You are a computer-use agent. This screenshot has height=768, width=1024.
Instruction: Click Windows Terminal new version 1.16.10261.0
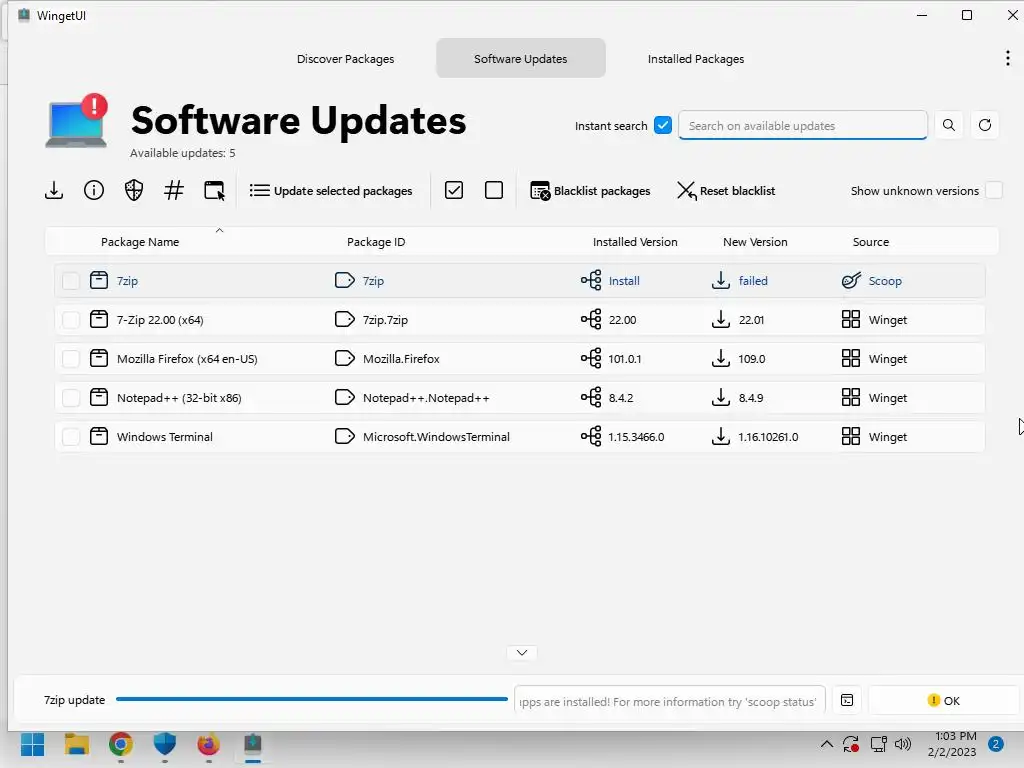coord(768,437)
